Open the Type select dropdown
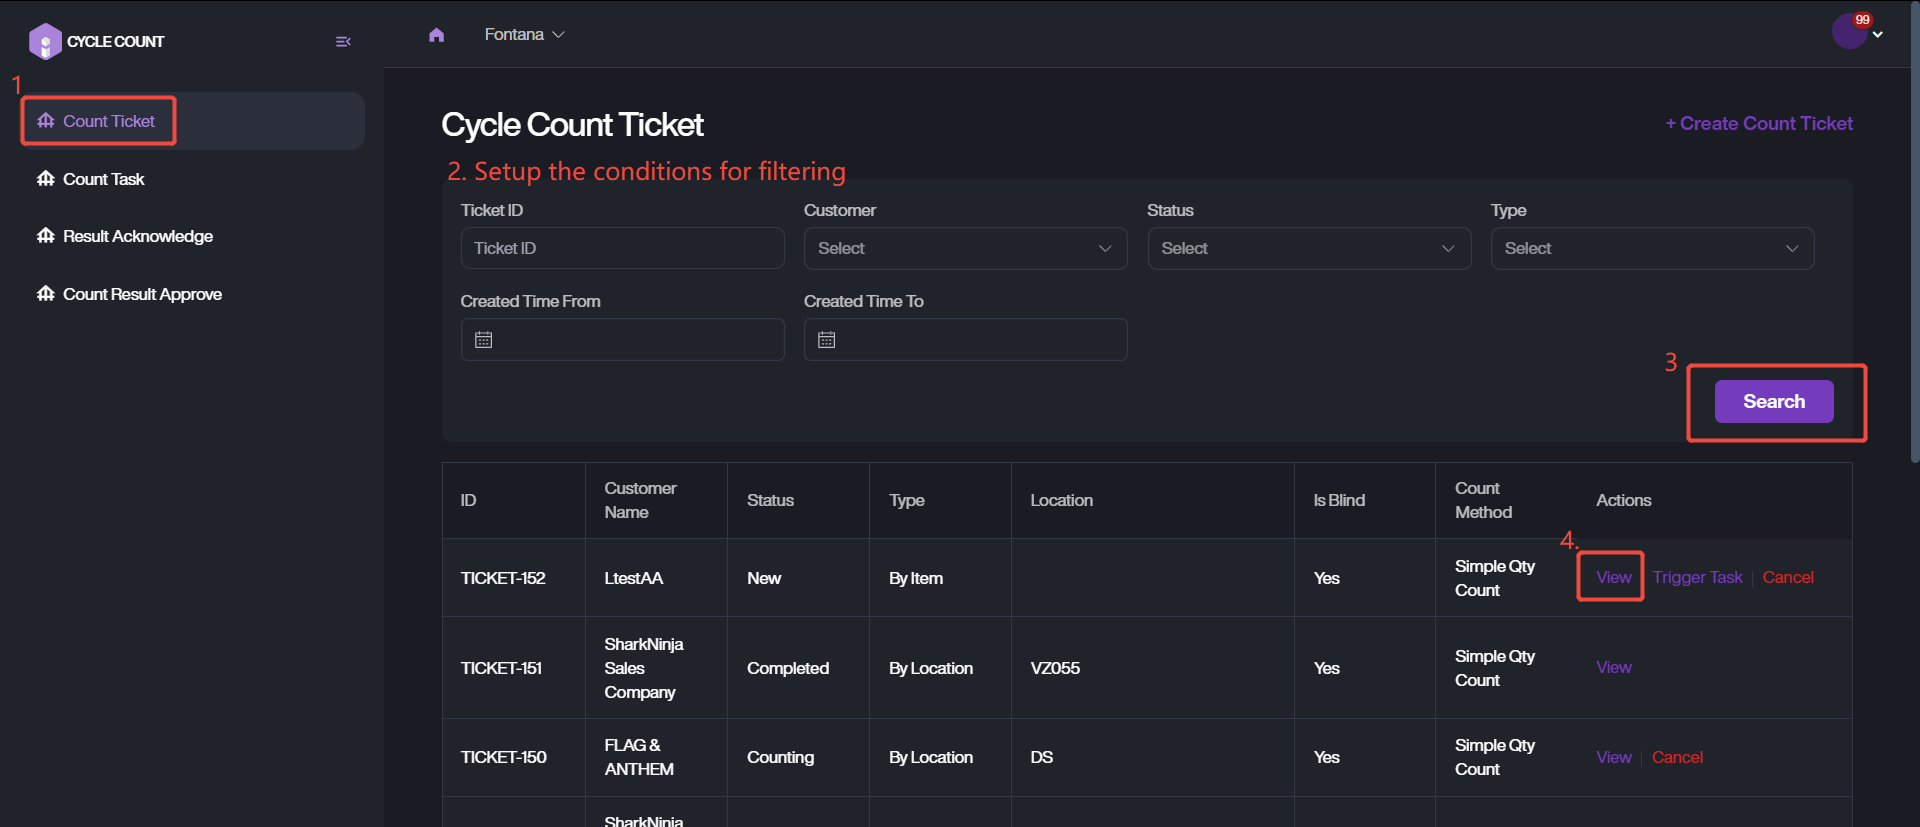Viewport: 1920px width, 827px height. point(1651,248)
